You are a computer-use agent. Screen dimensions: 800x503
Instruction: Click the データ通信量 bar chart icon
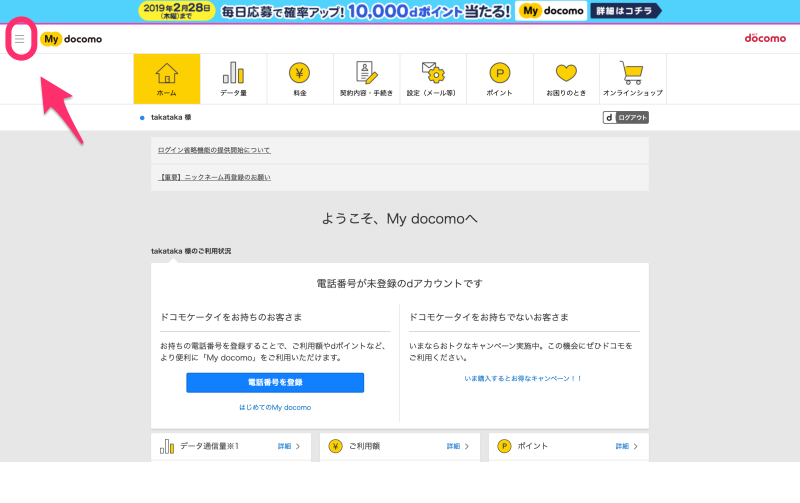pyautogui.click(x=167, y=446)
